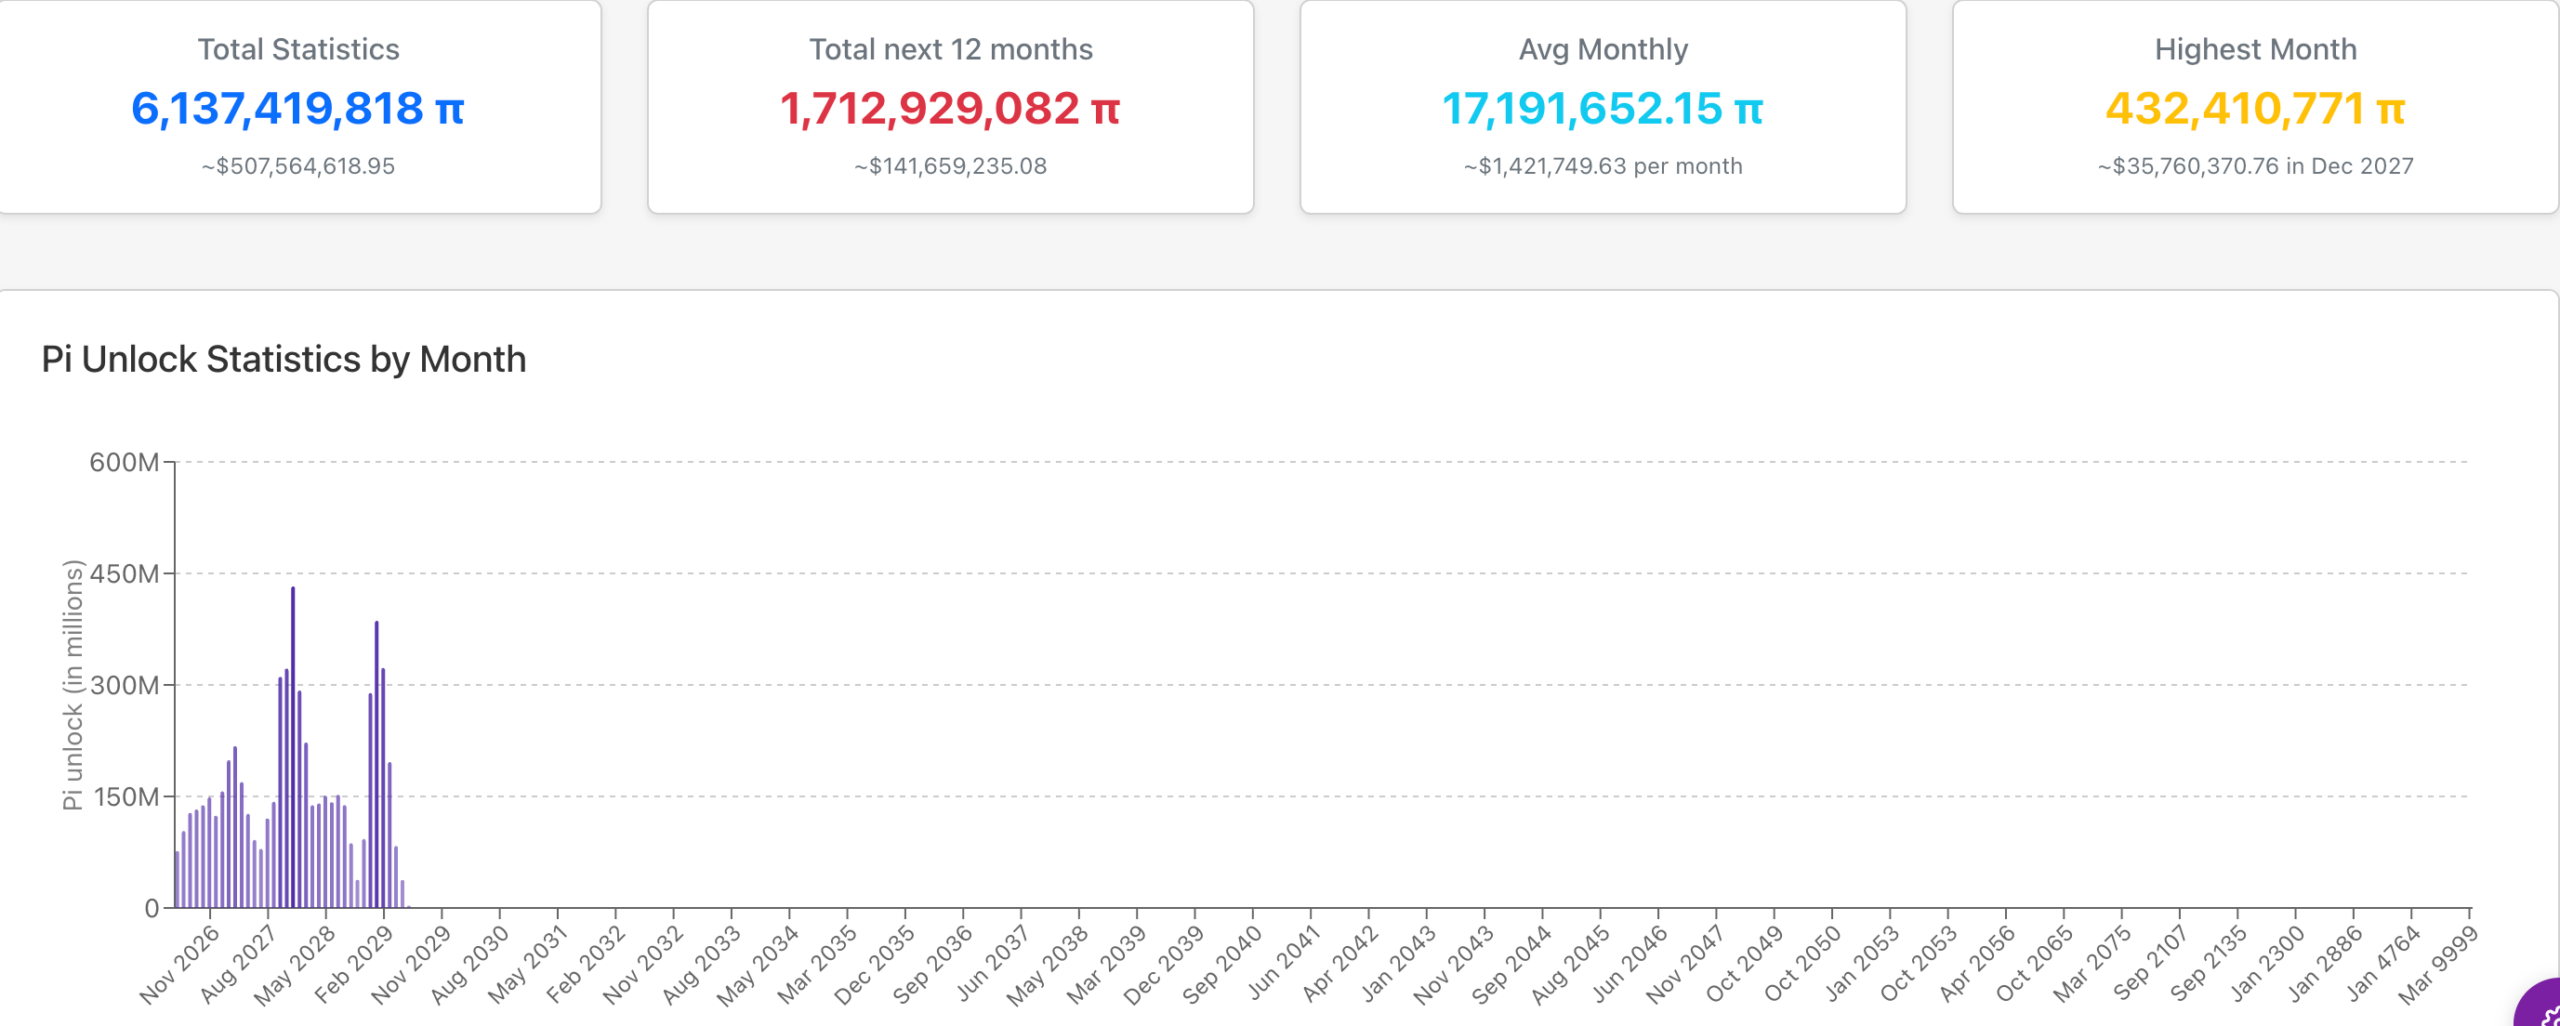This screenshot has width=2560, height=1026.
Task: Click the Aug 2030 x-axis label
Action: [x=470, y=964]
